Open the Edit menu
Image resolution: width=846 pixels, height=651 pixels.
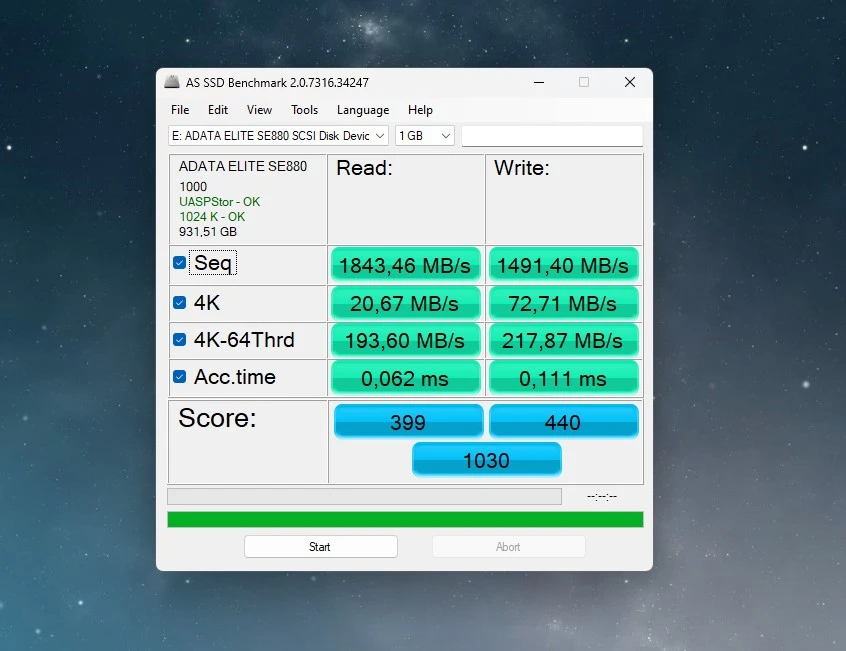tap(217, 110)
